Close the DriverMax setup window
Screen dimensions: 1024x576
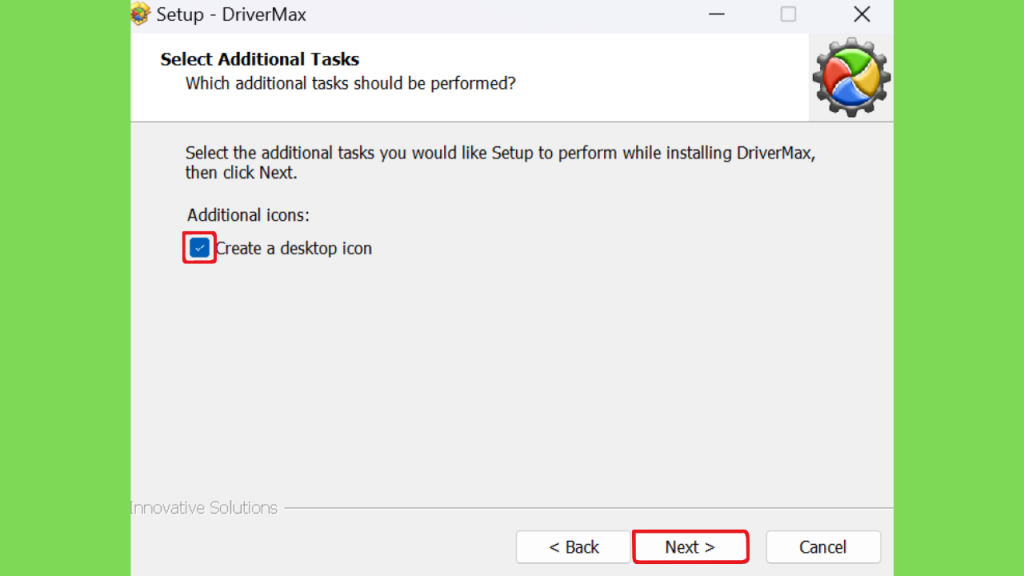coord(862,14)
